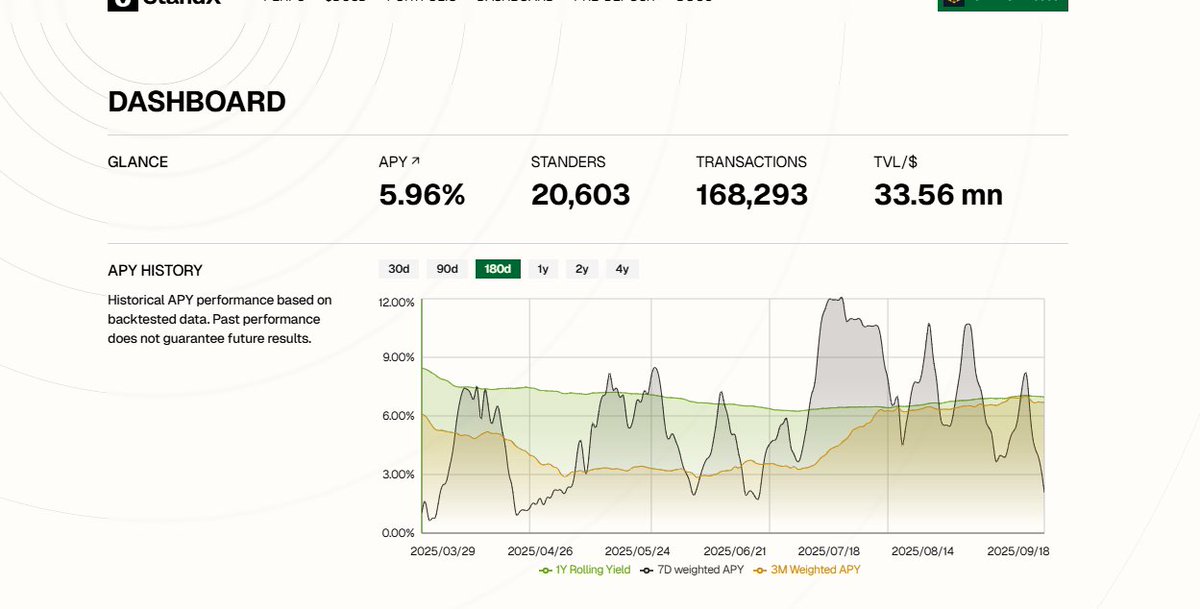1200x609 pixels.
Task: Click the TRANSACTIONS label
Action: tap(751, 162)
